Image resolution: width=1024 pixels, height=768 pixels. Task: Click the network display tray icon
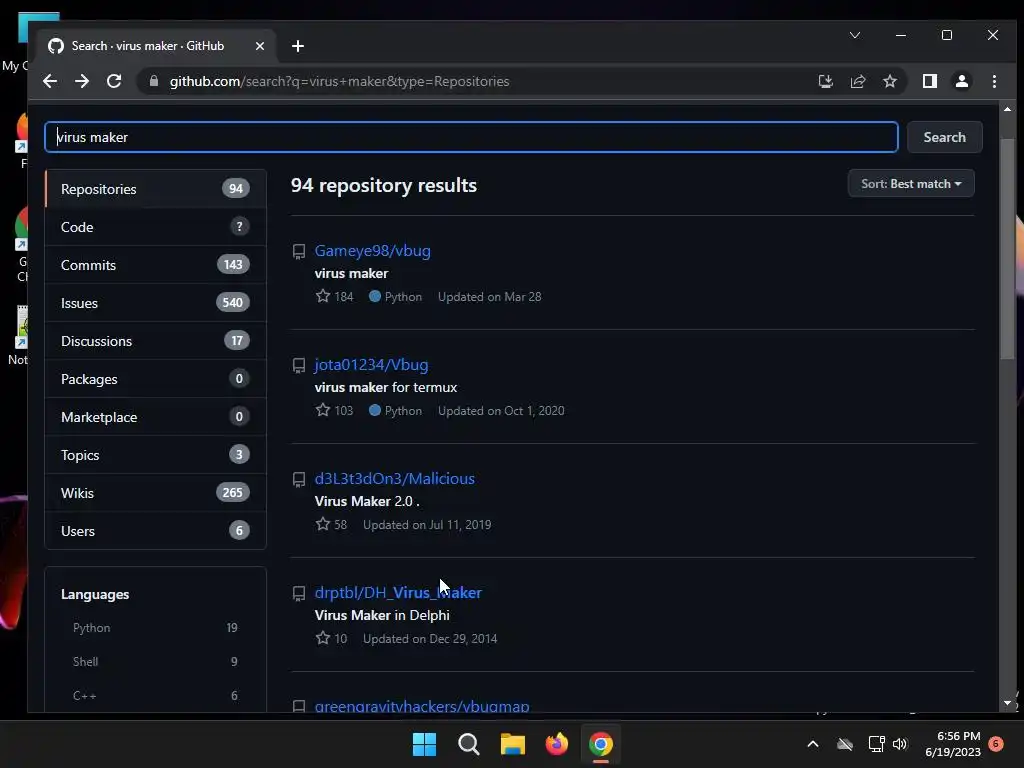(x=876, y=744)
